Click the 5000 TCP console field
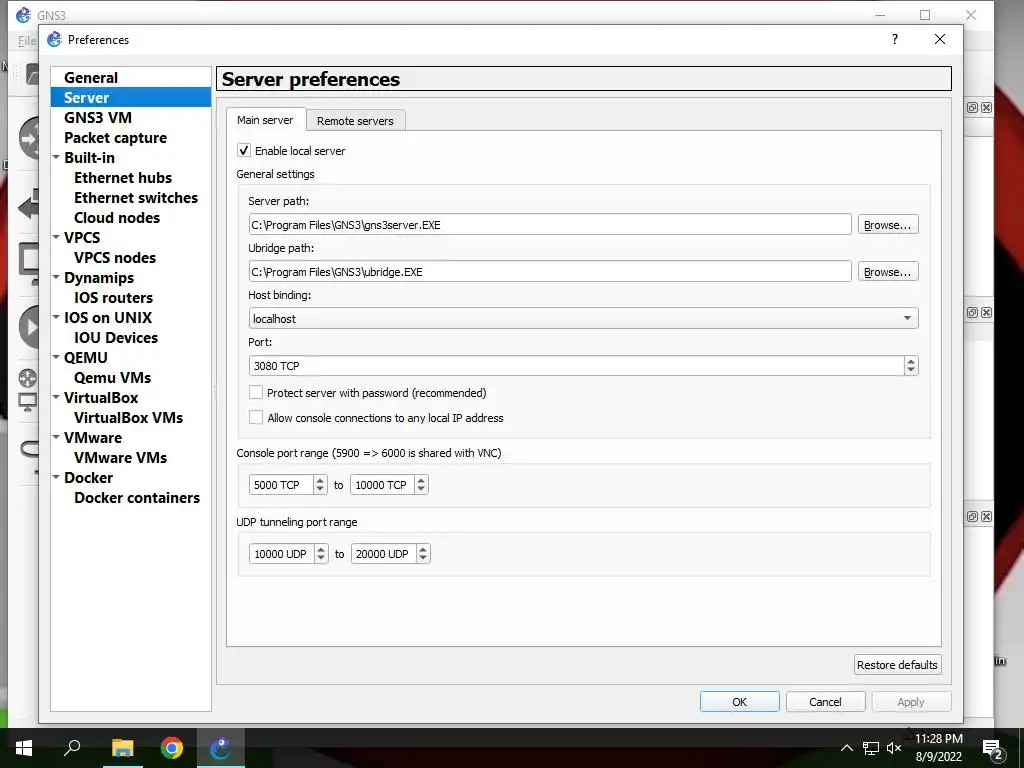 281,485
